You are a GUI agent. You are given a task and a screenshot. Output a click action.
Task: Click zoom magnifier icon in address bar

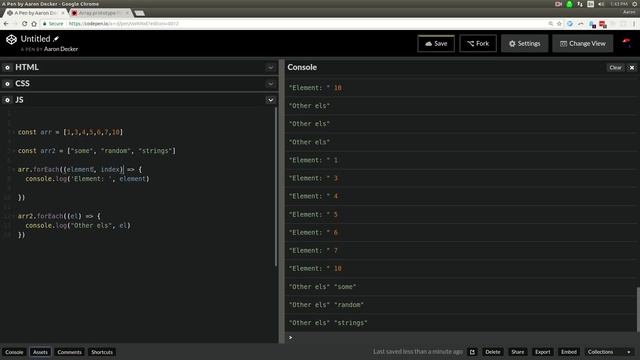tap(551, 24)
